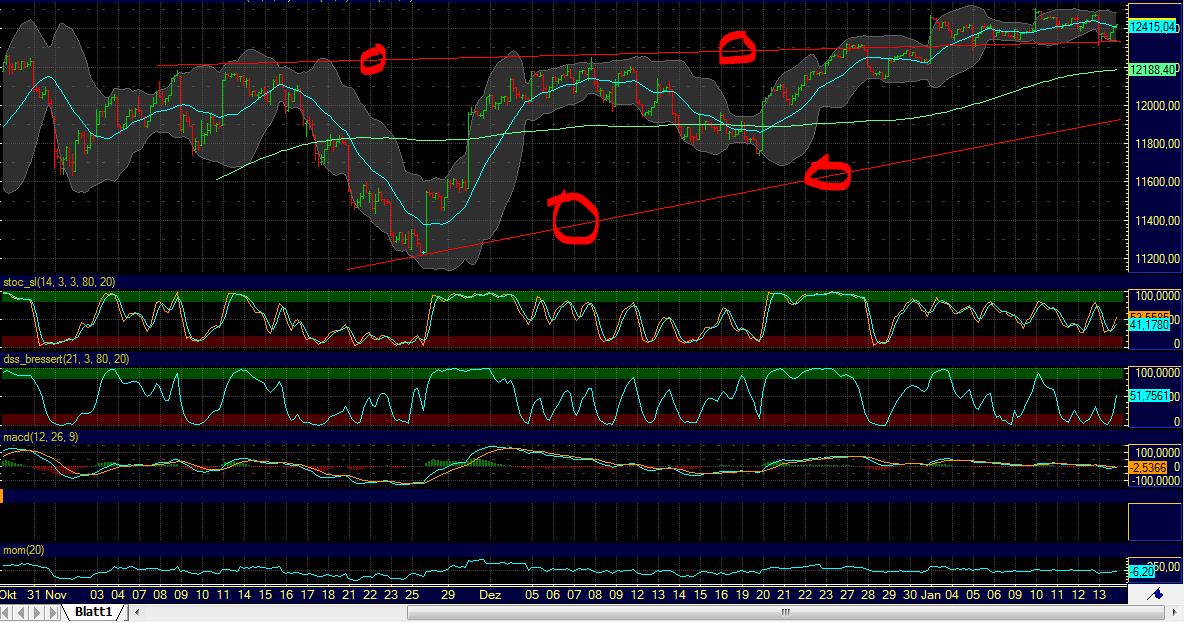Viewport: 1184px width, 623px height.
Task: Click the small chevron beside the Blatt1 tab
Action: tap(137, 612)
